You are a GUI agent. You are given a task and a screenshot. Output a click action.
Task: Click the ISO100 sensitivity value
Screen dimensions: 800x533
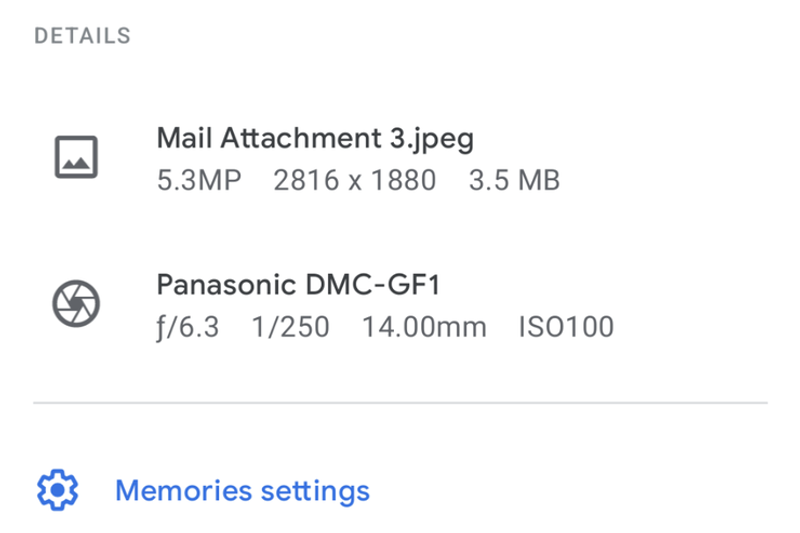pos(566,327)
